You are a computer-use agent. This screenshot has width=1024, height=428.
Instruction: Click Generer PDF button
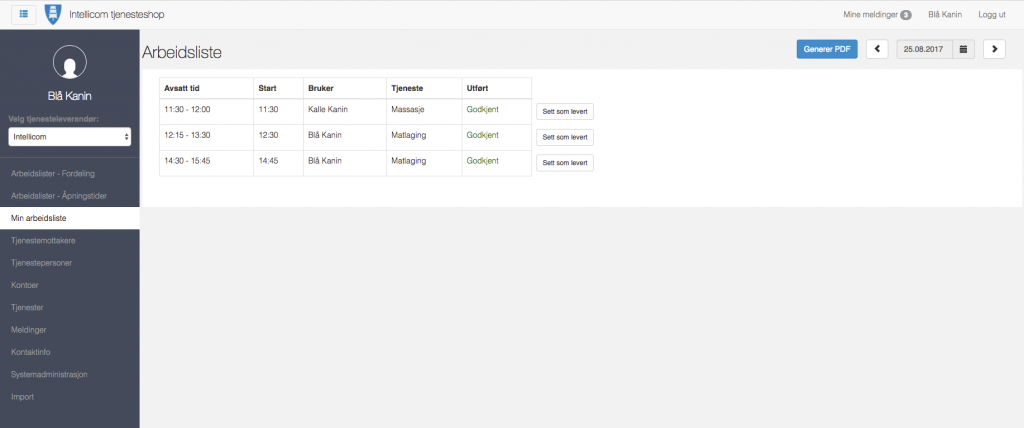(x=827, y=49)
